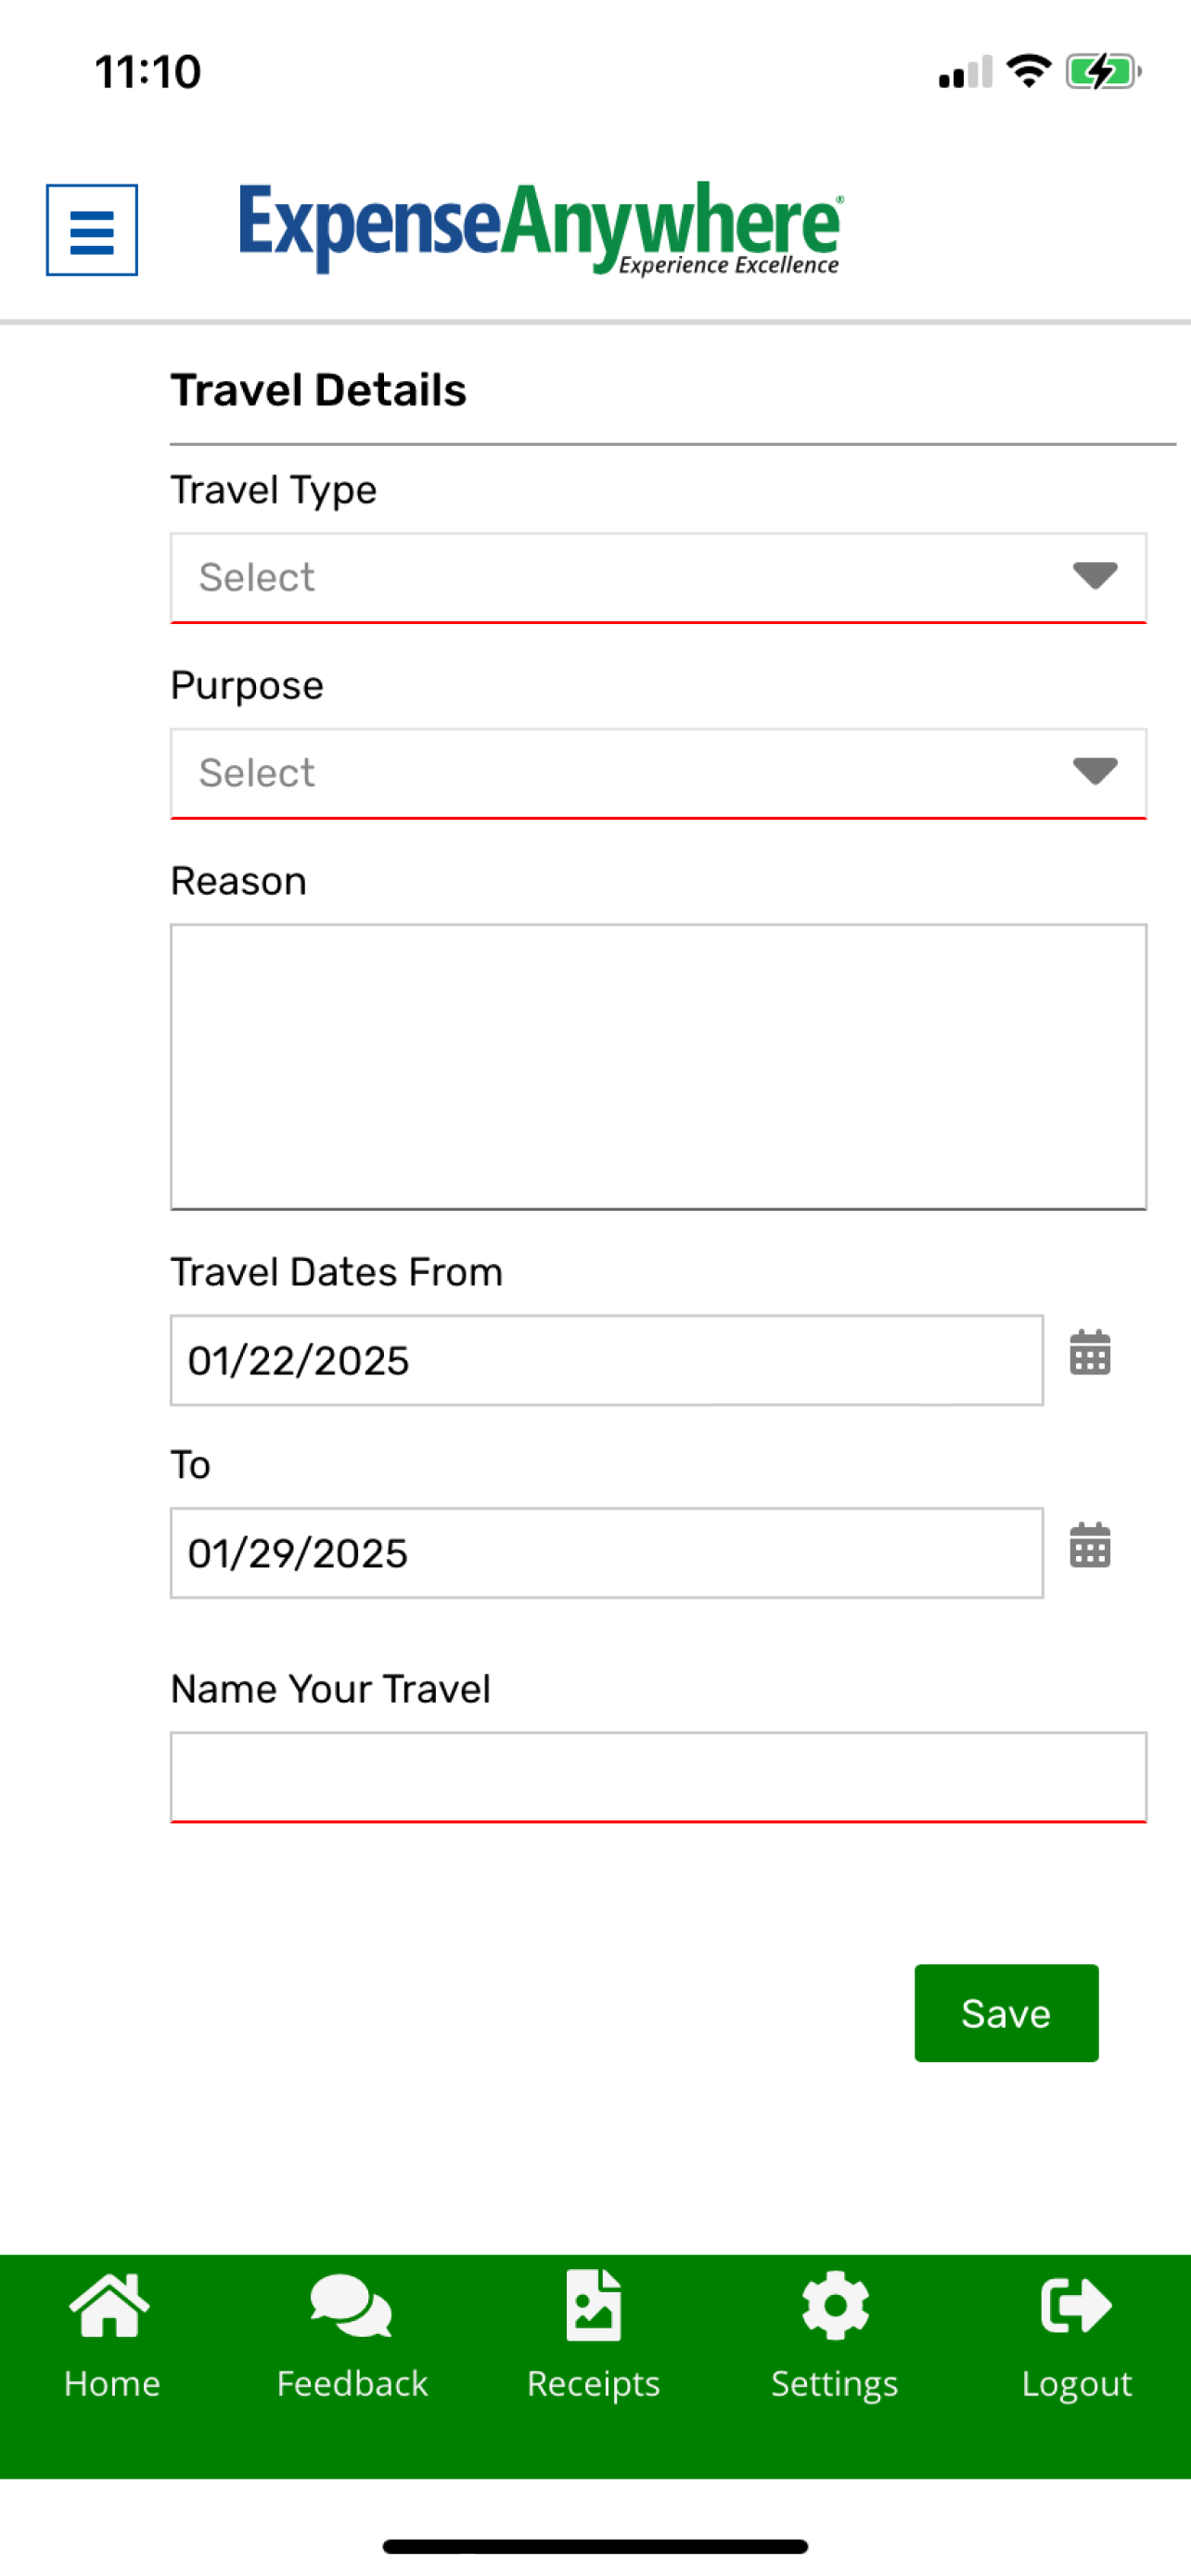This screenshot has height=2576, width=1191.
Task: Tap the Home icon
Action: (110, 2306)
